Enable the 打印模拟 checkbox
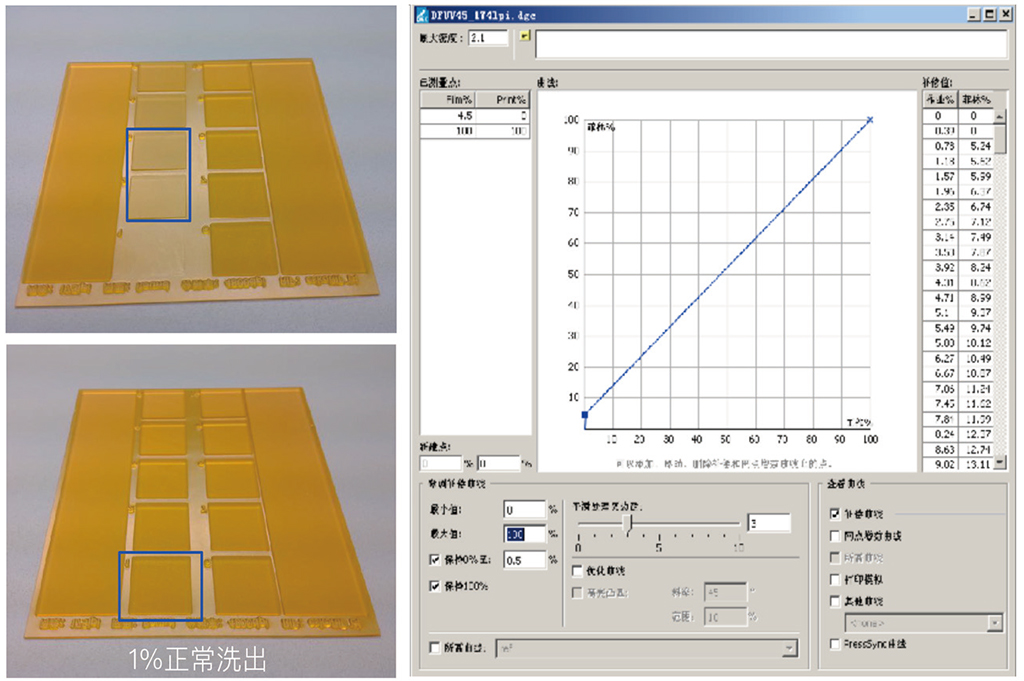The image size is (1024, 681). coord(835,580)
